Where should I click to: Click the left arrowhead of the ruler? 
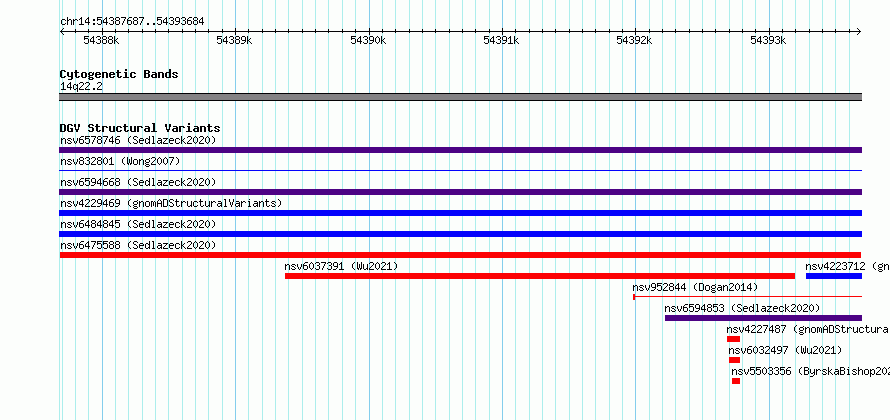[62, 31]
